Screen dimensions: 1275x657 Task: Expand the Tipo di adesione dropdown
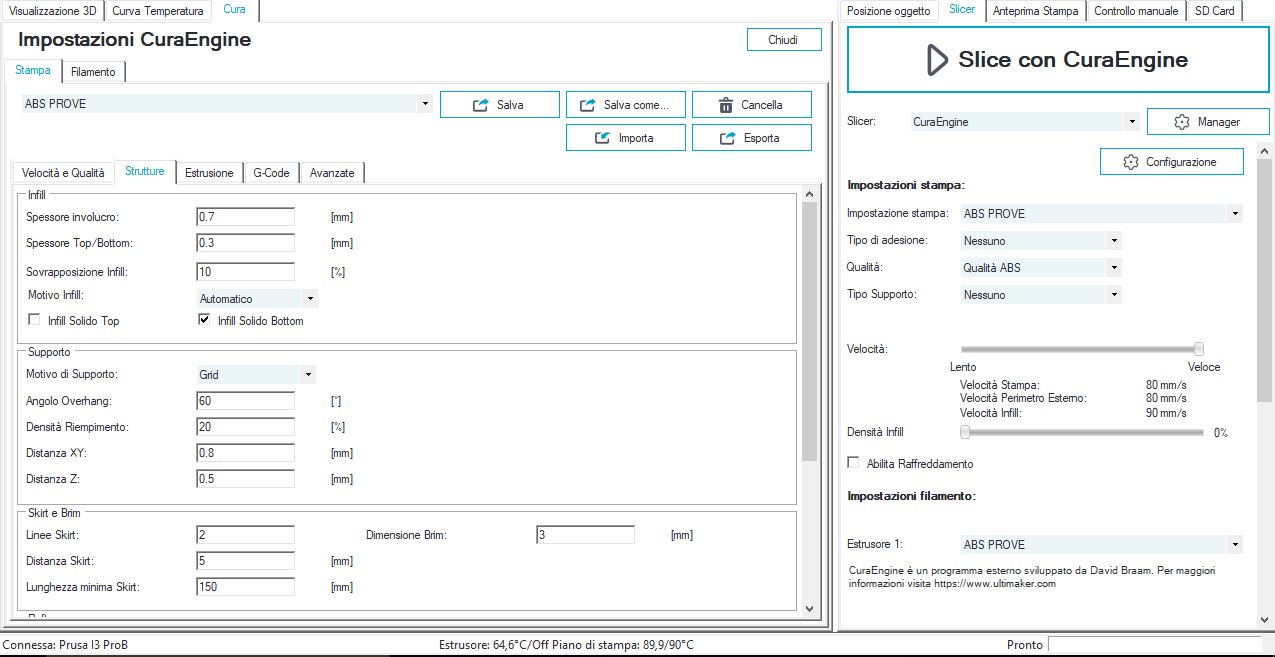(1114, 241)
